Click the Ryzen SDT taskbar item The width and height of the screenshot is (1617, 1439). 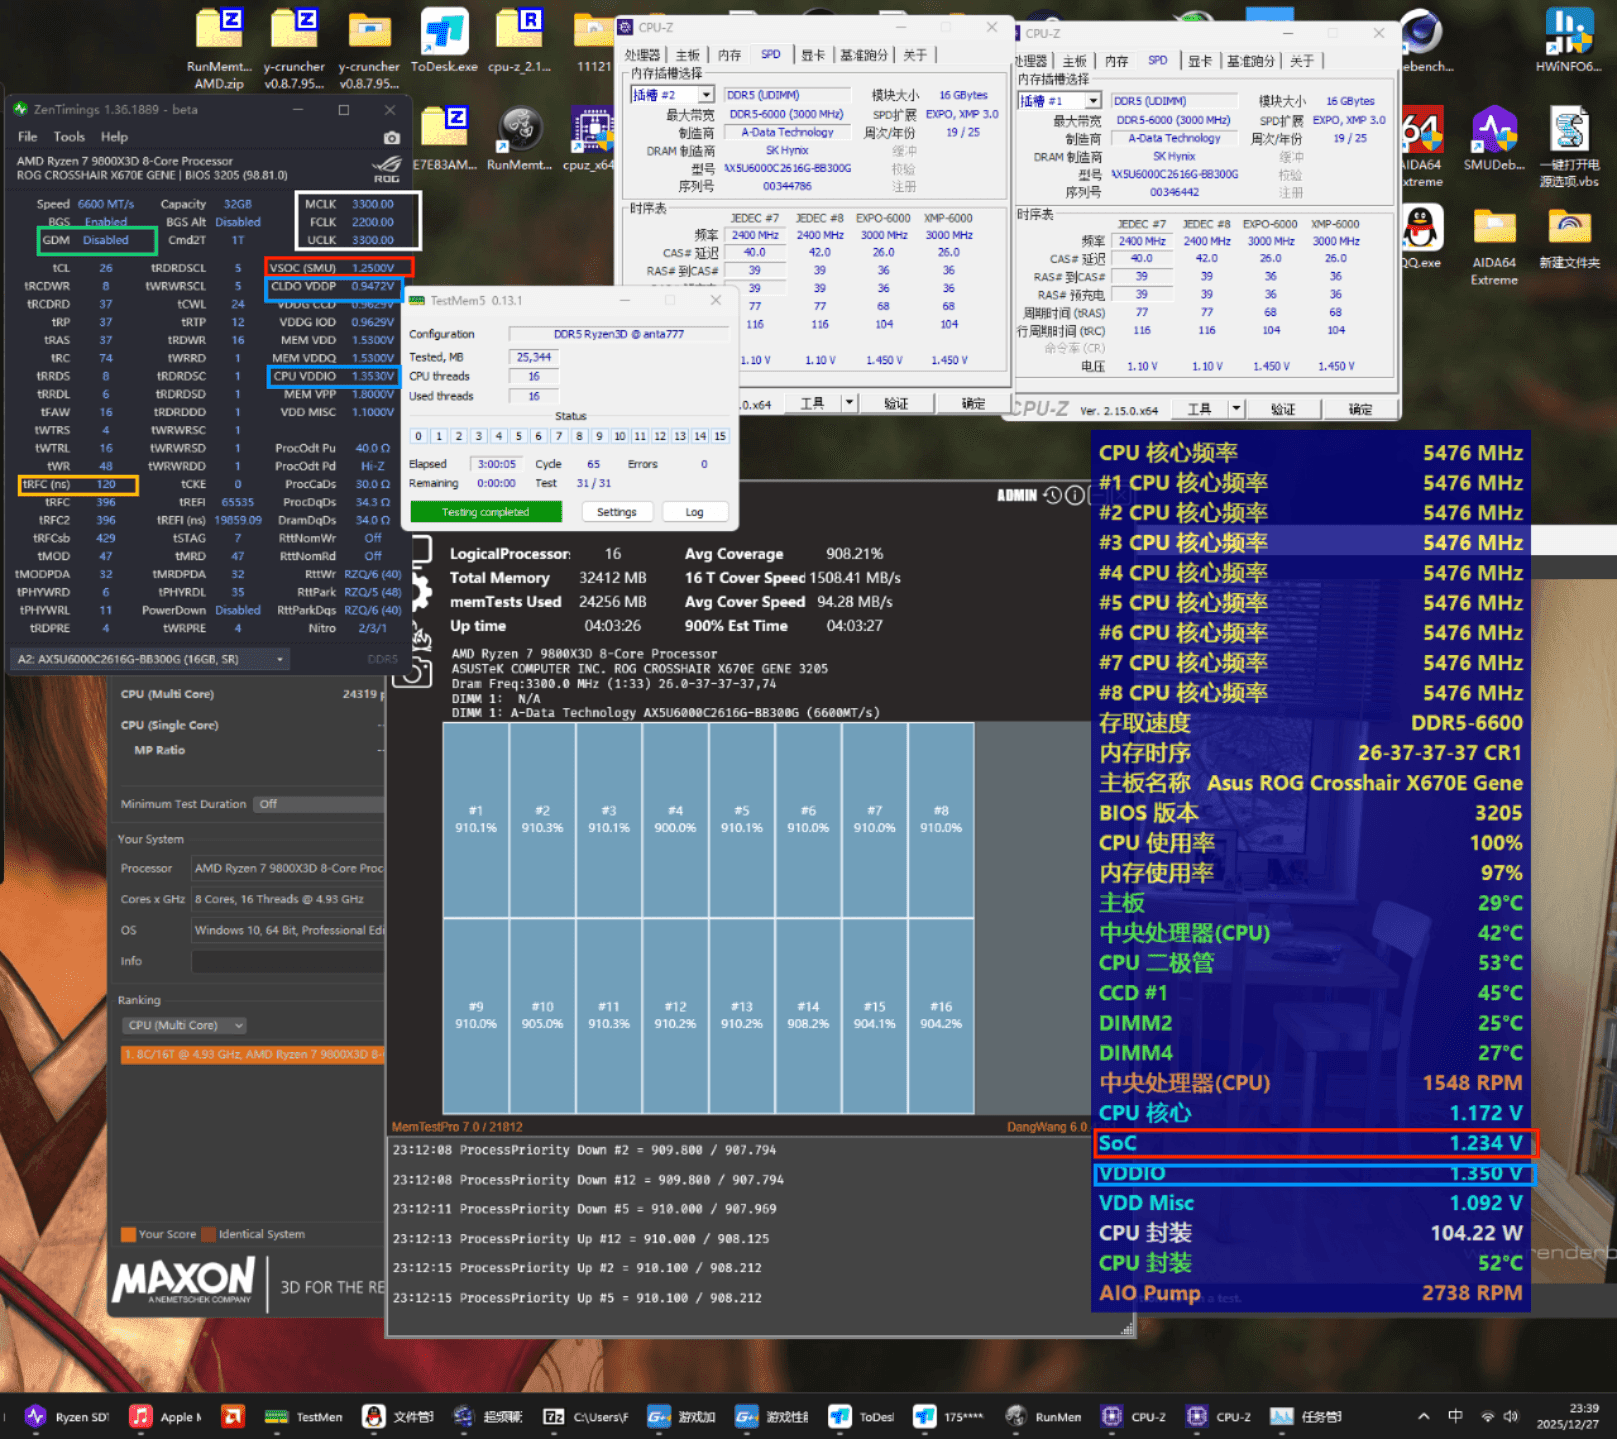point(66,1416)
